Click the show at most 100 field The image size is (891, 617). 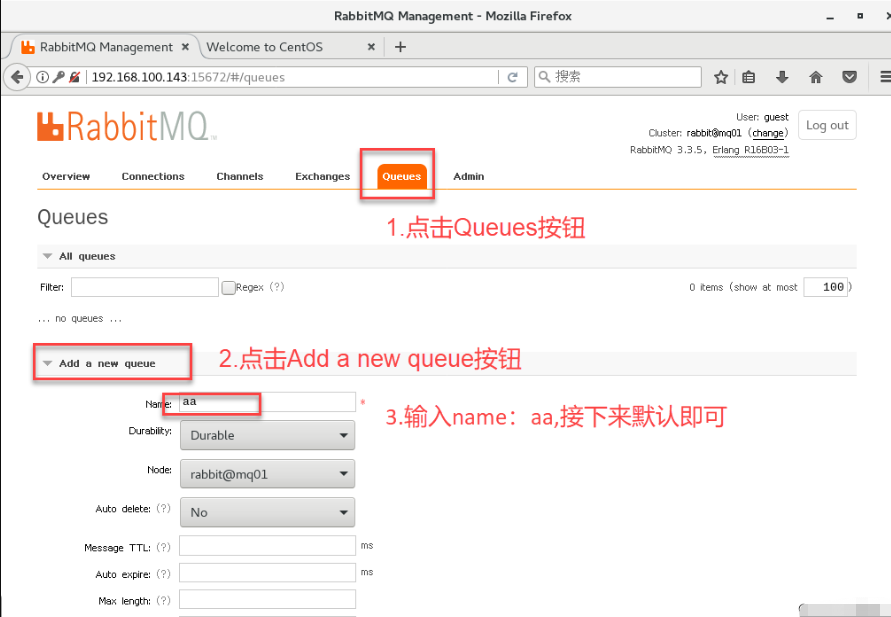826,287
